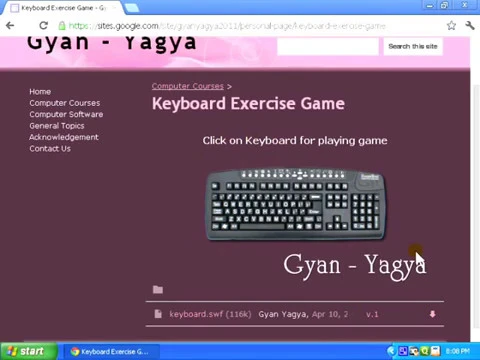This screenshot has width=480, height=360.
Task: Open Computer Courses in the sidebar
Action: (x=65, y=103)
